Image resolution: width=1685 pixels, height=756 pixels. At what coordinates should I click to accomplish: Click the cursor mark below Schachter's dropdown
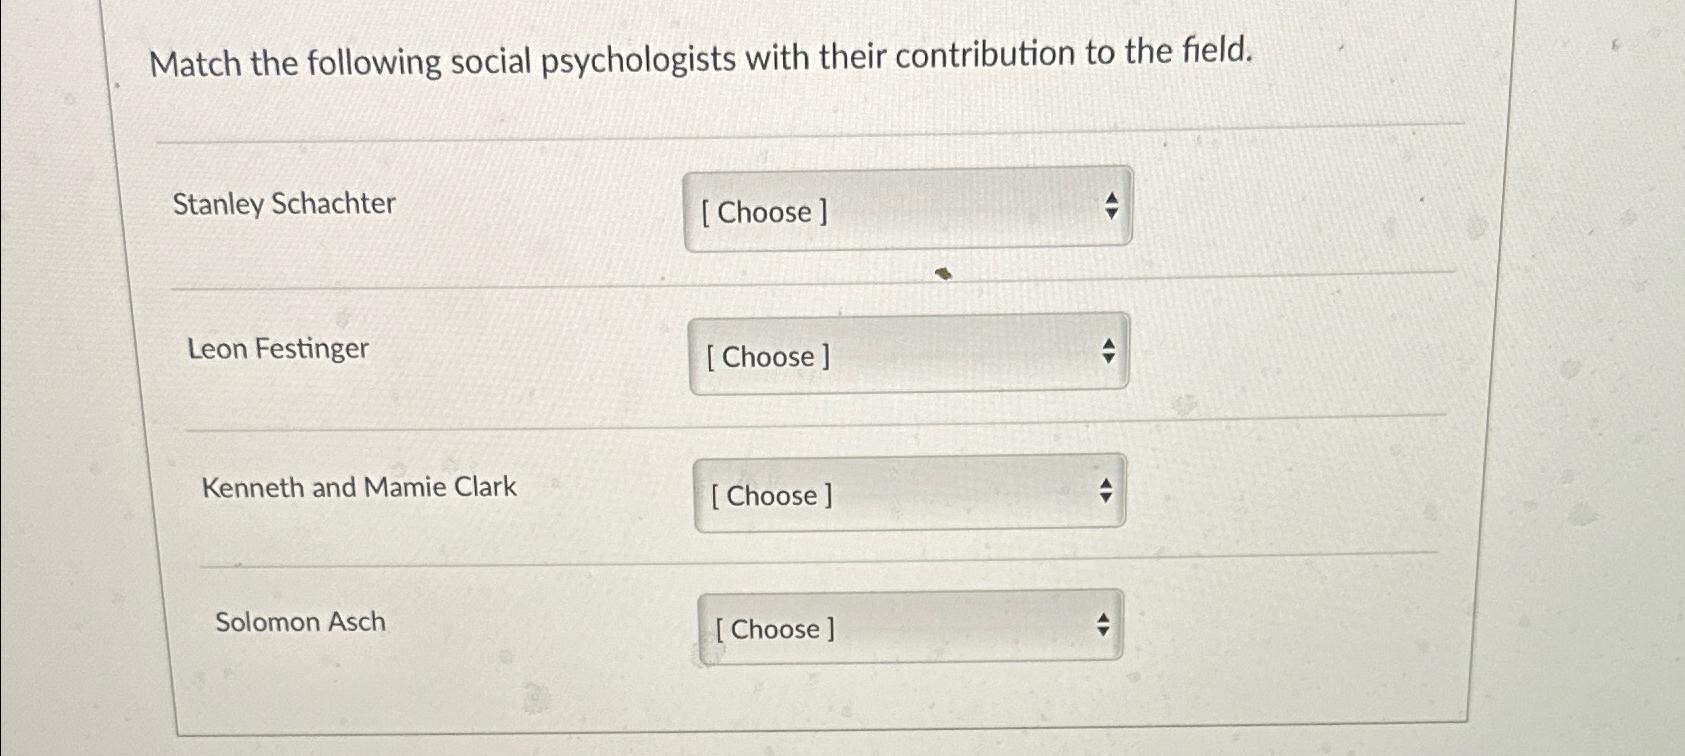tap(940, 273)
